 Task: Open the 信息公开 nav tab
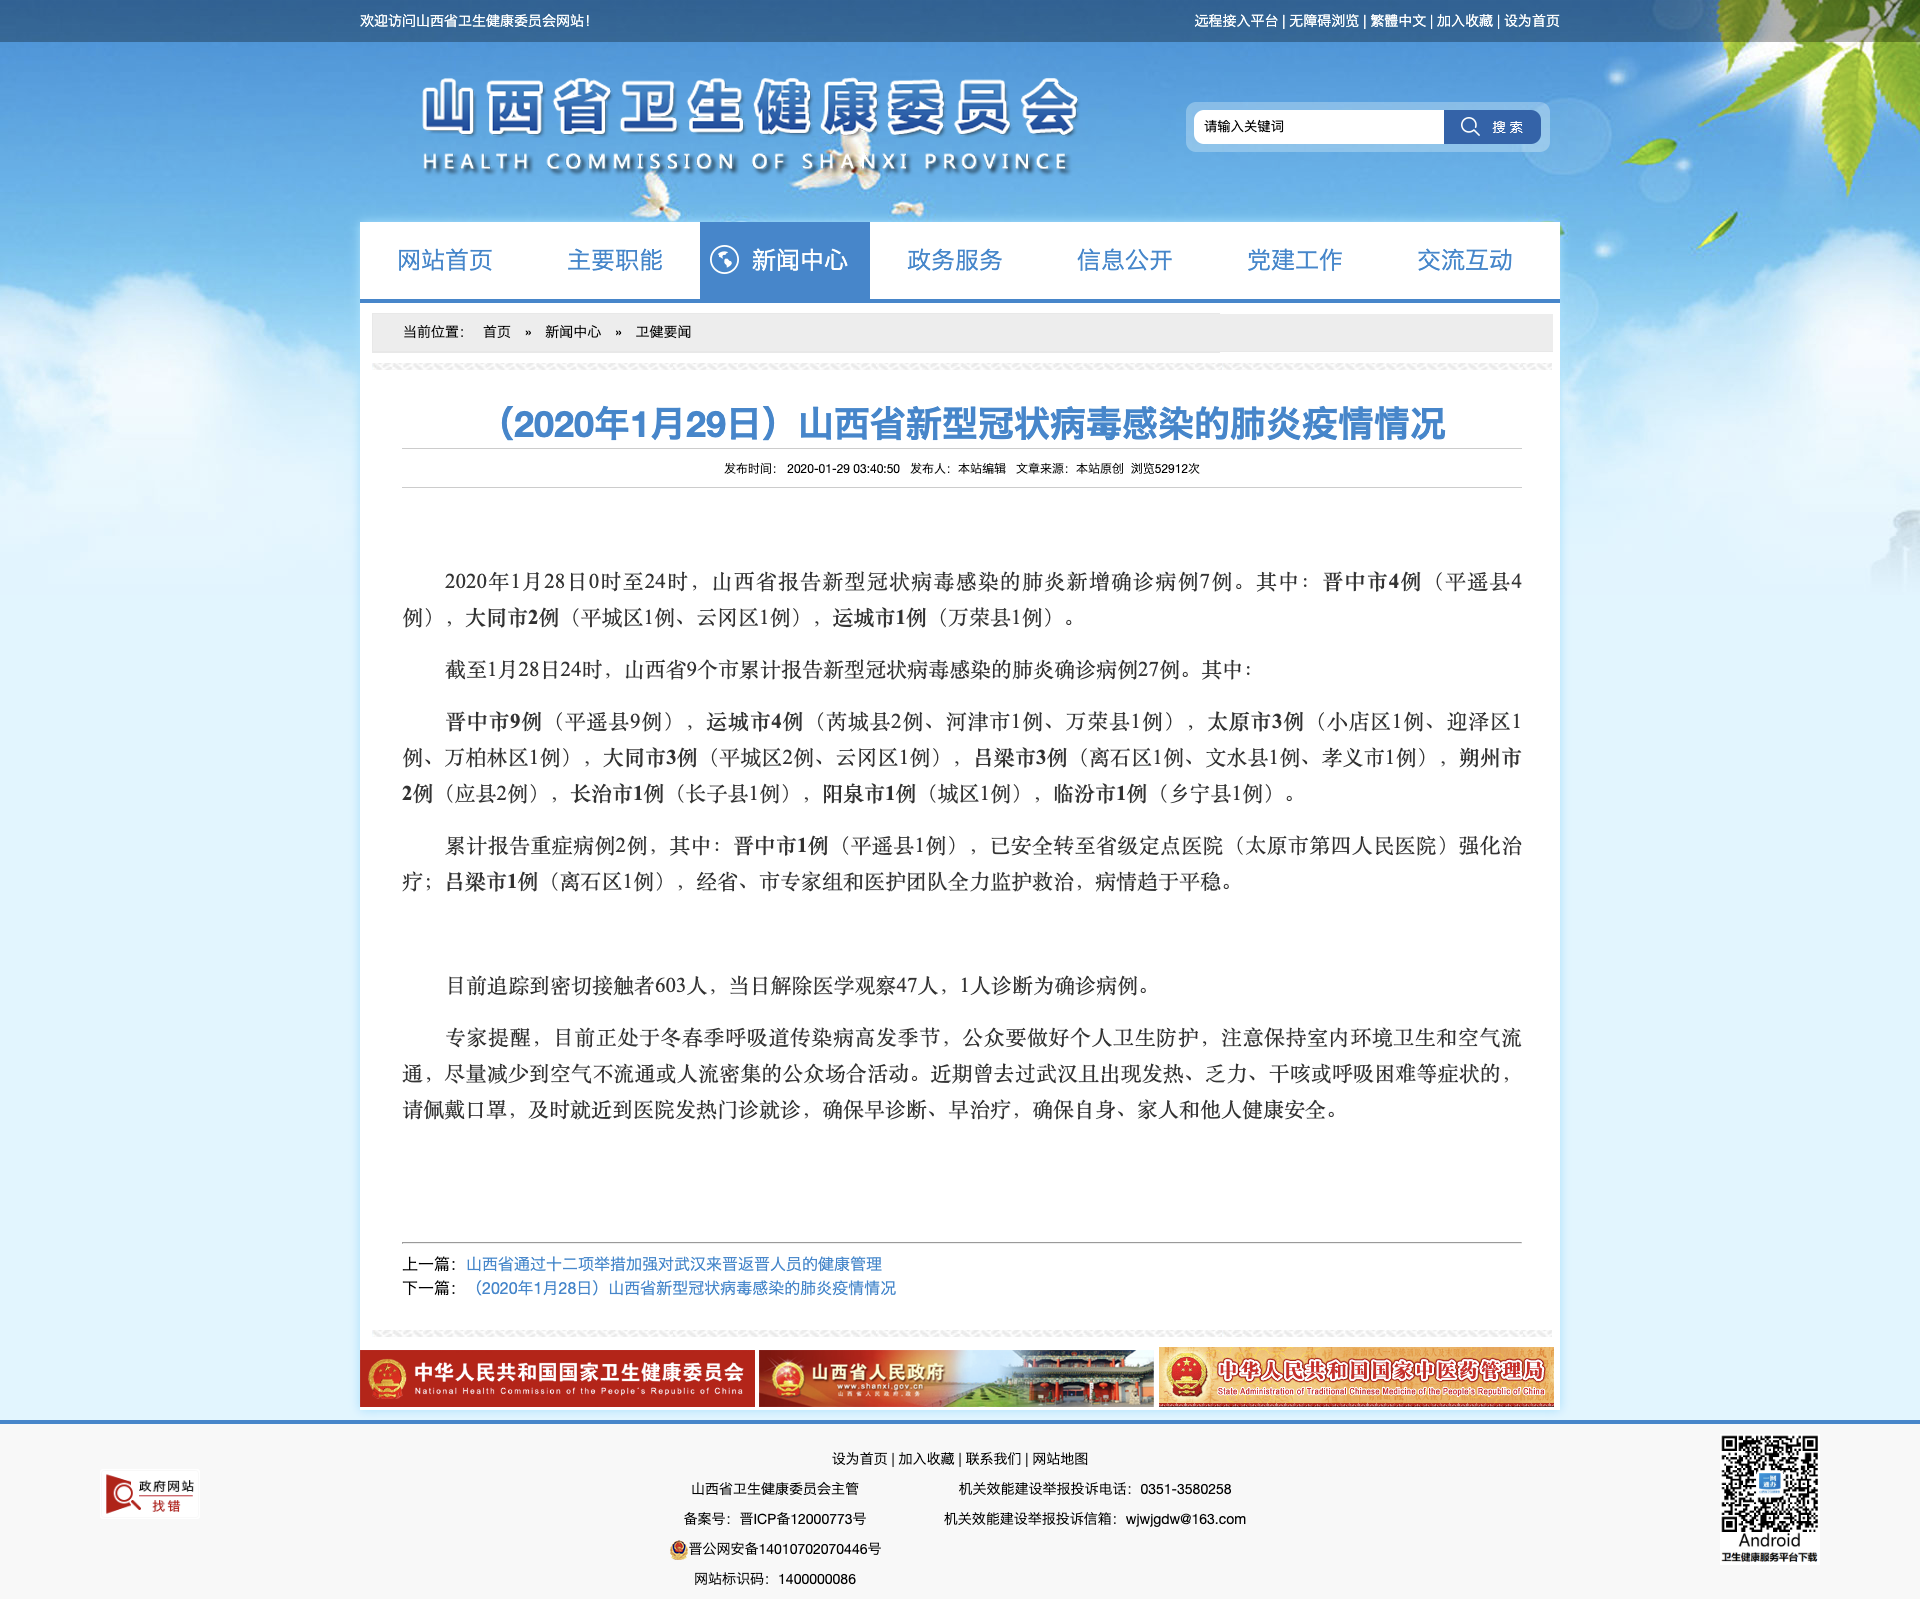point(1125,260)
